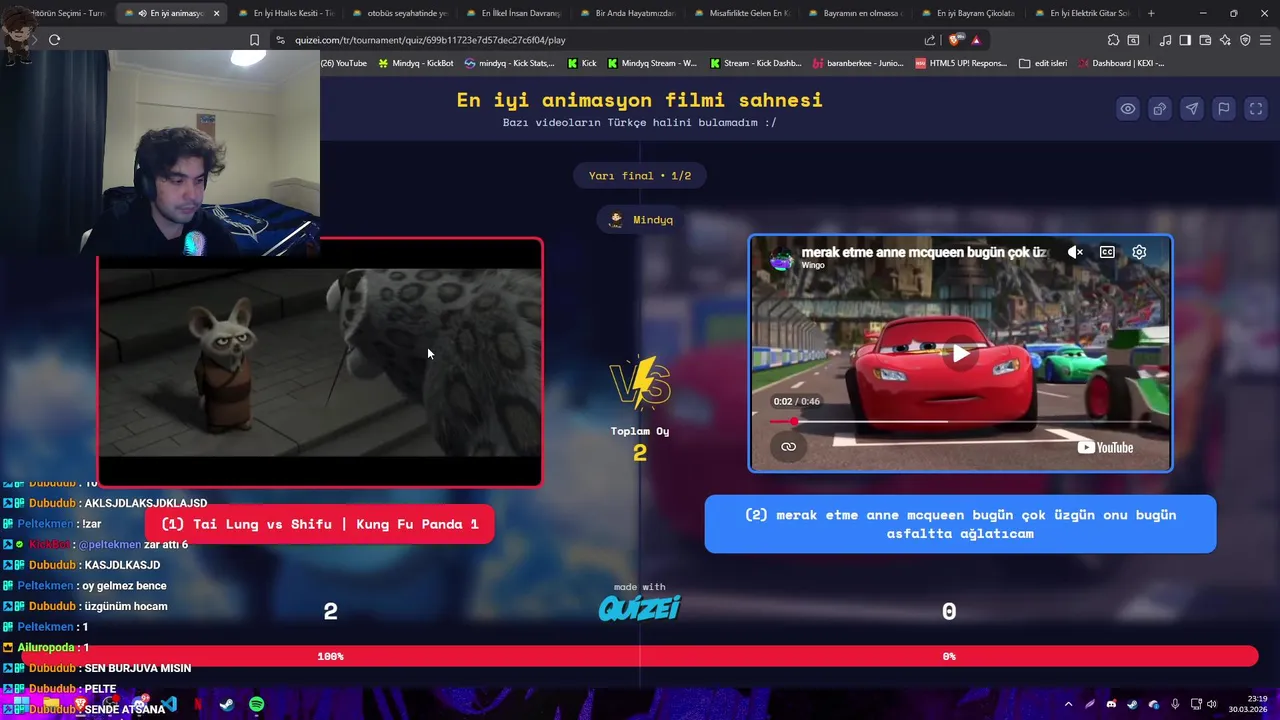Click the Kung Fu Panda video thumbnail
Image resolution: width=1280 pixels, height=720 pixels.
coord(320,362)
